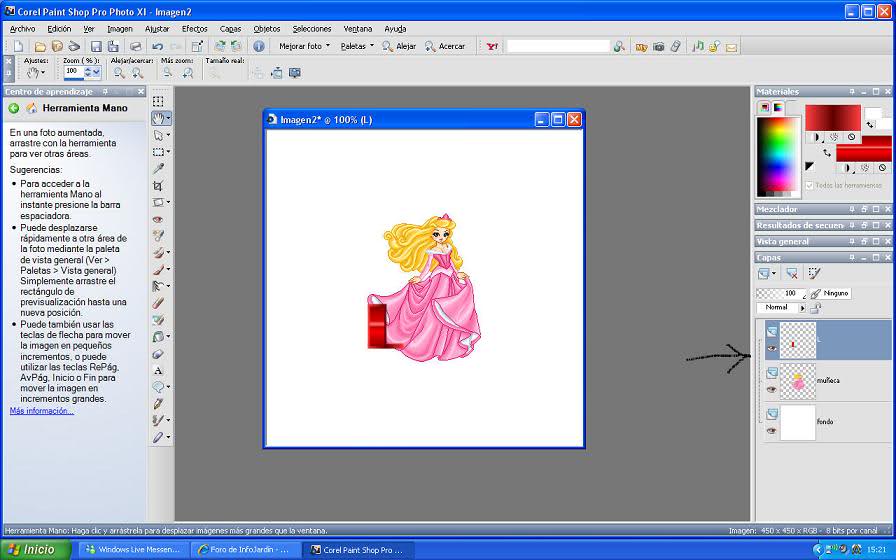Open the Efectos menu
896x560 pixels.
tap(194, 29)
